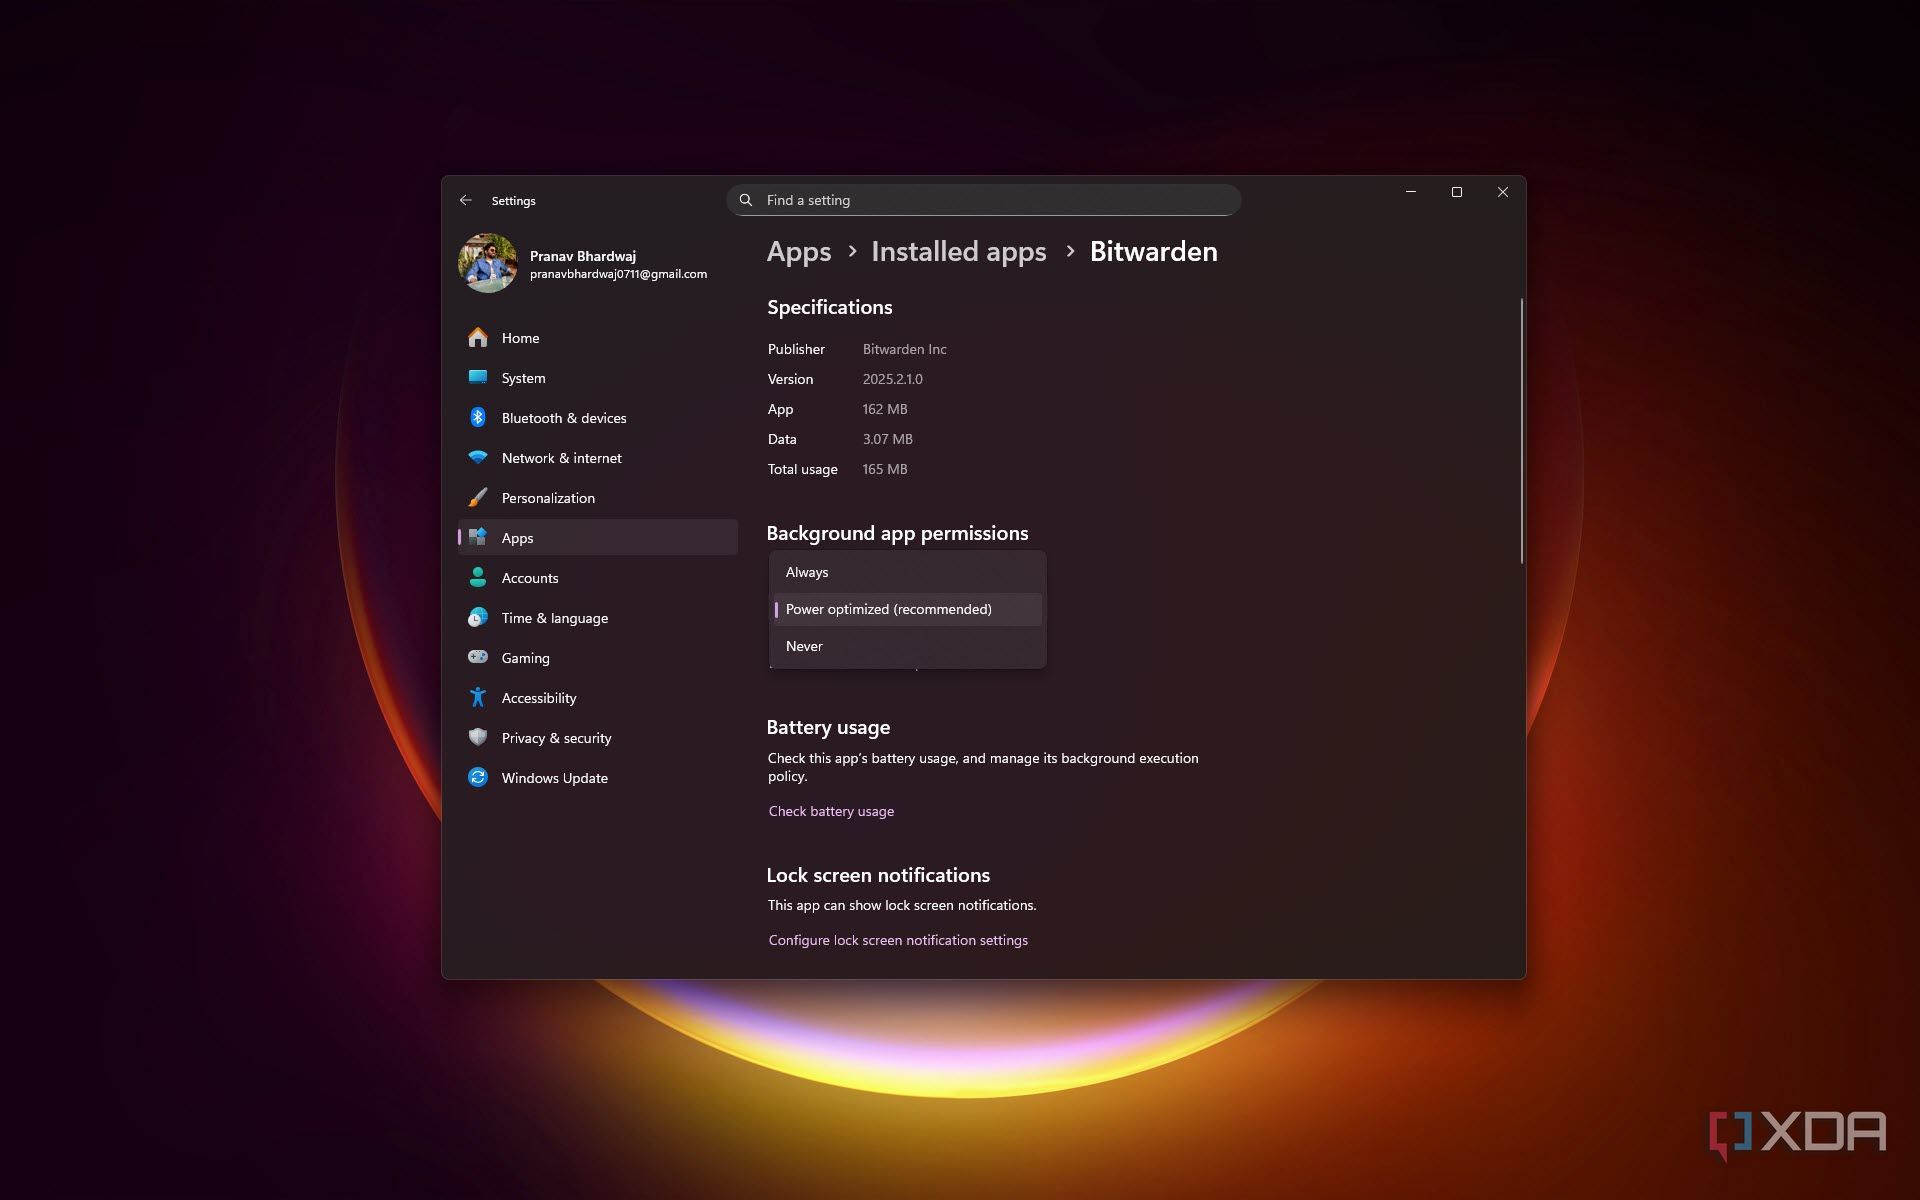
Task: Click the settings page vertical scrollbar
Action: [x=1521, y=431]
